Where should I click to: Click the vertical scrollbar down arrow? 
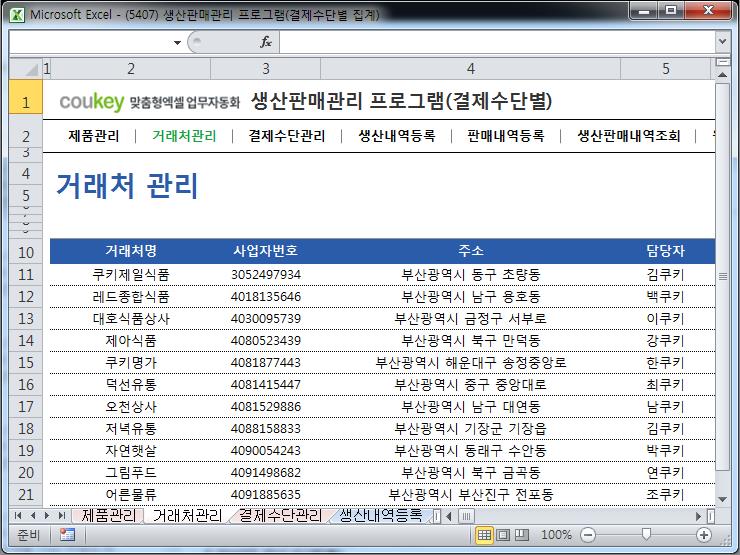coord(722,499)
